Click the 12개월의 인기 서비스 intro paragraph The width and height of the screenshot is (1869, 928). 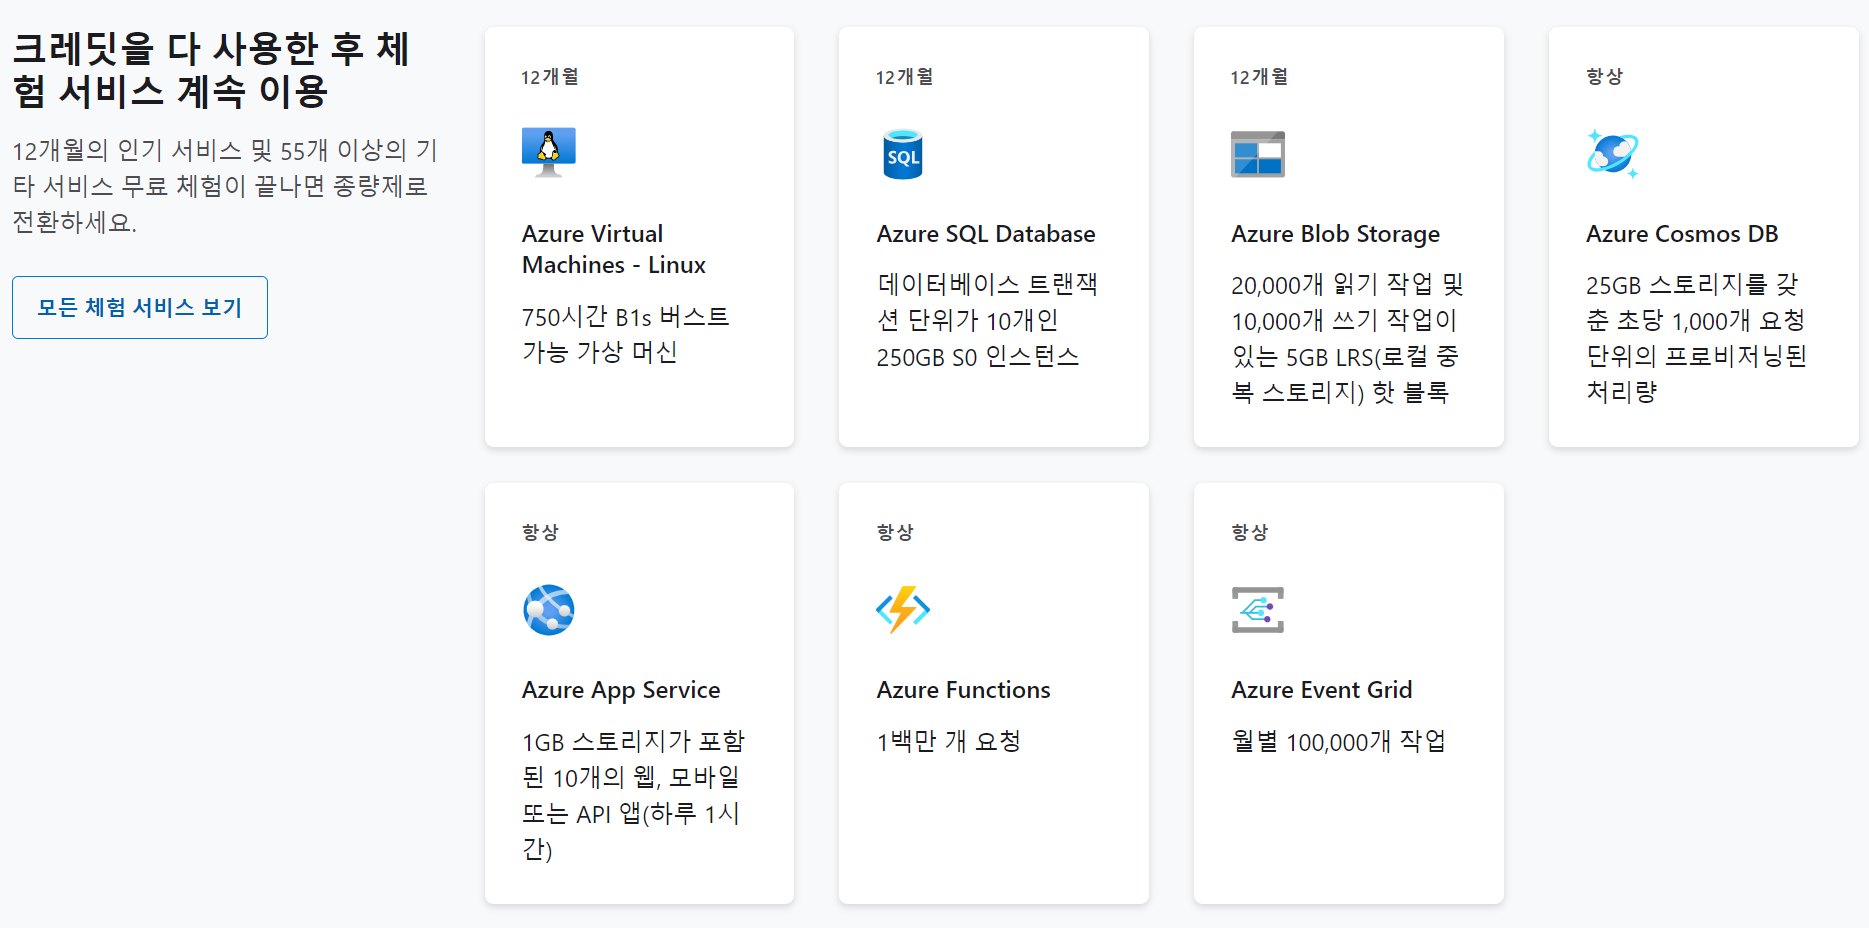pos(225,186)
